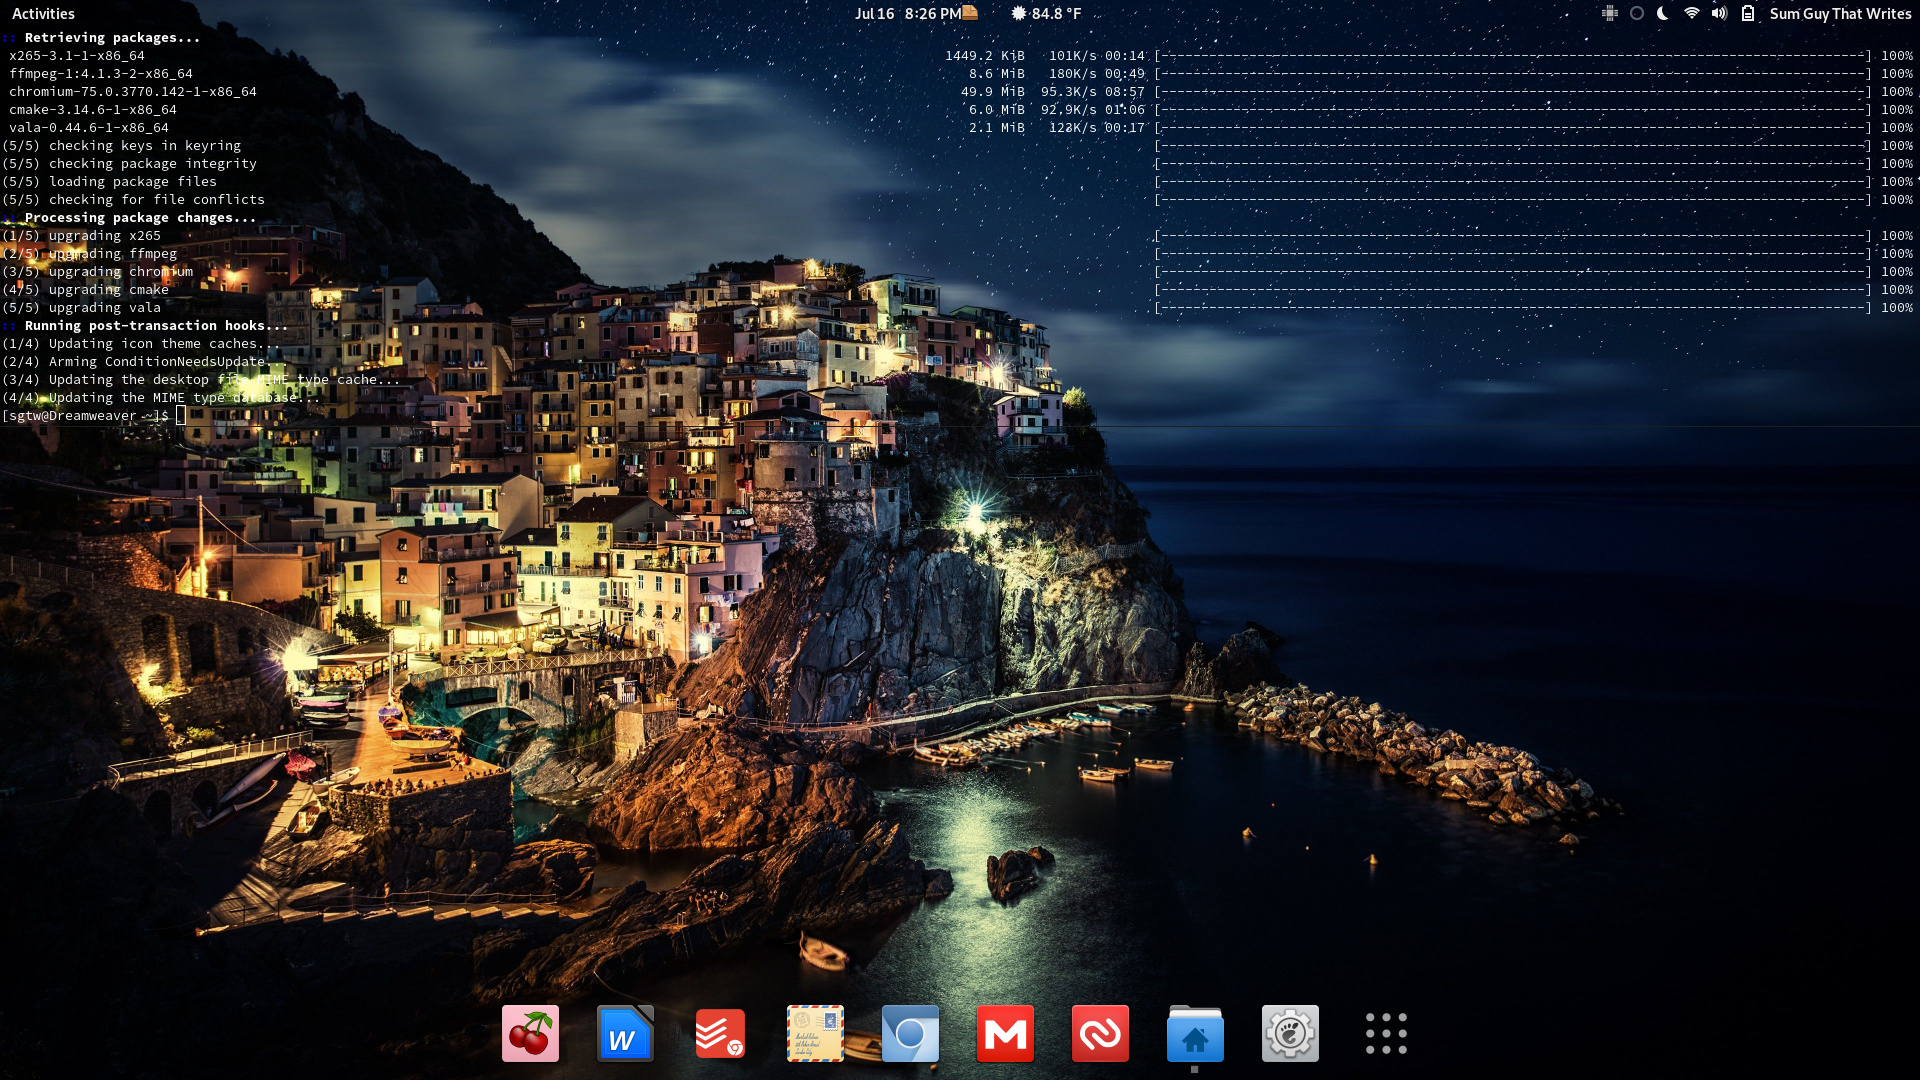This screenshot has height=1080, width=1920.
Task: Open Wi-Fi status icon
Action: (x=1691, y=14)
